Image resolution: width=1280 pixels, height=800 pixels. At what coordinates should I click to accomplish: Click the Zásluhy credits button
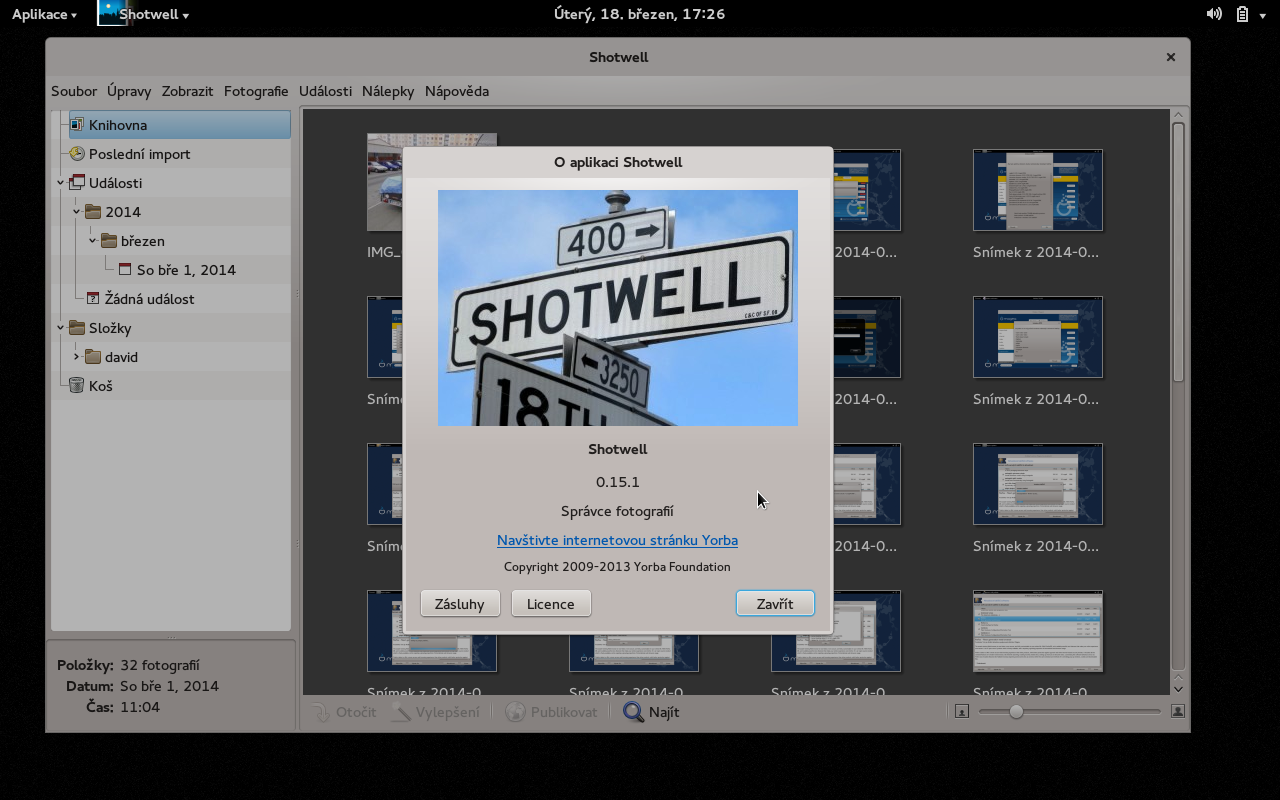[460, 604]
